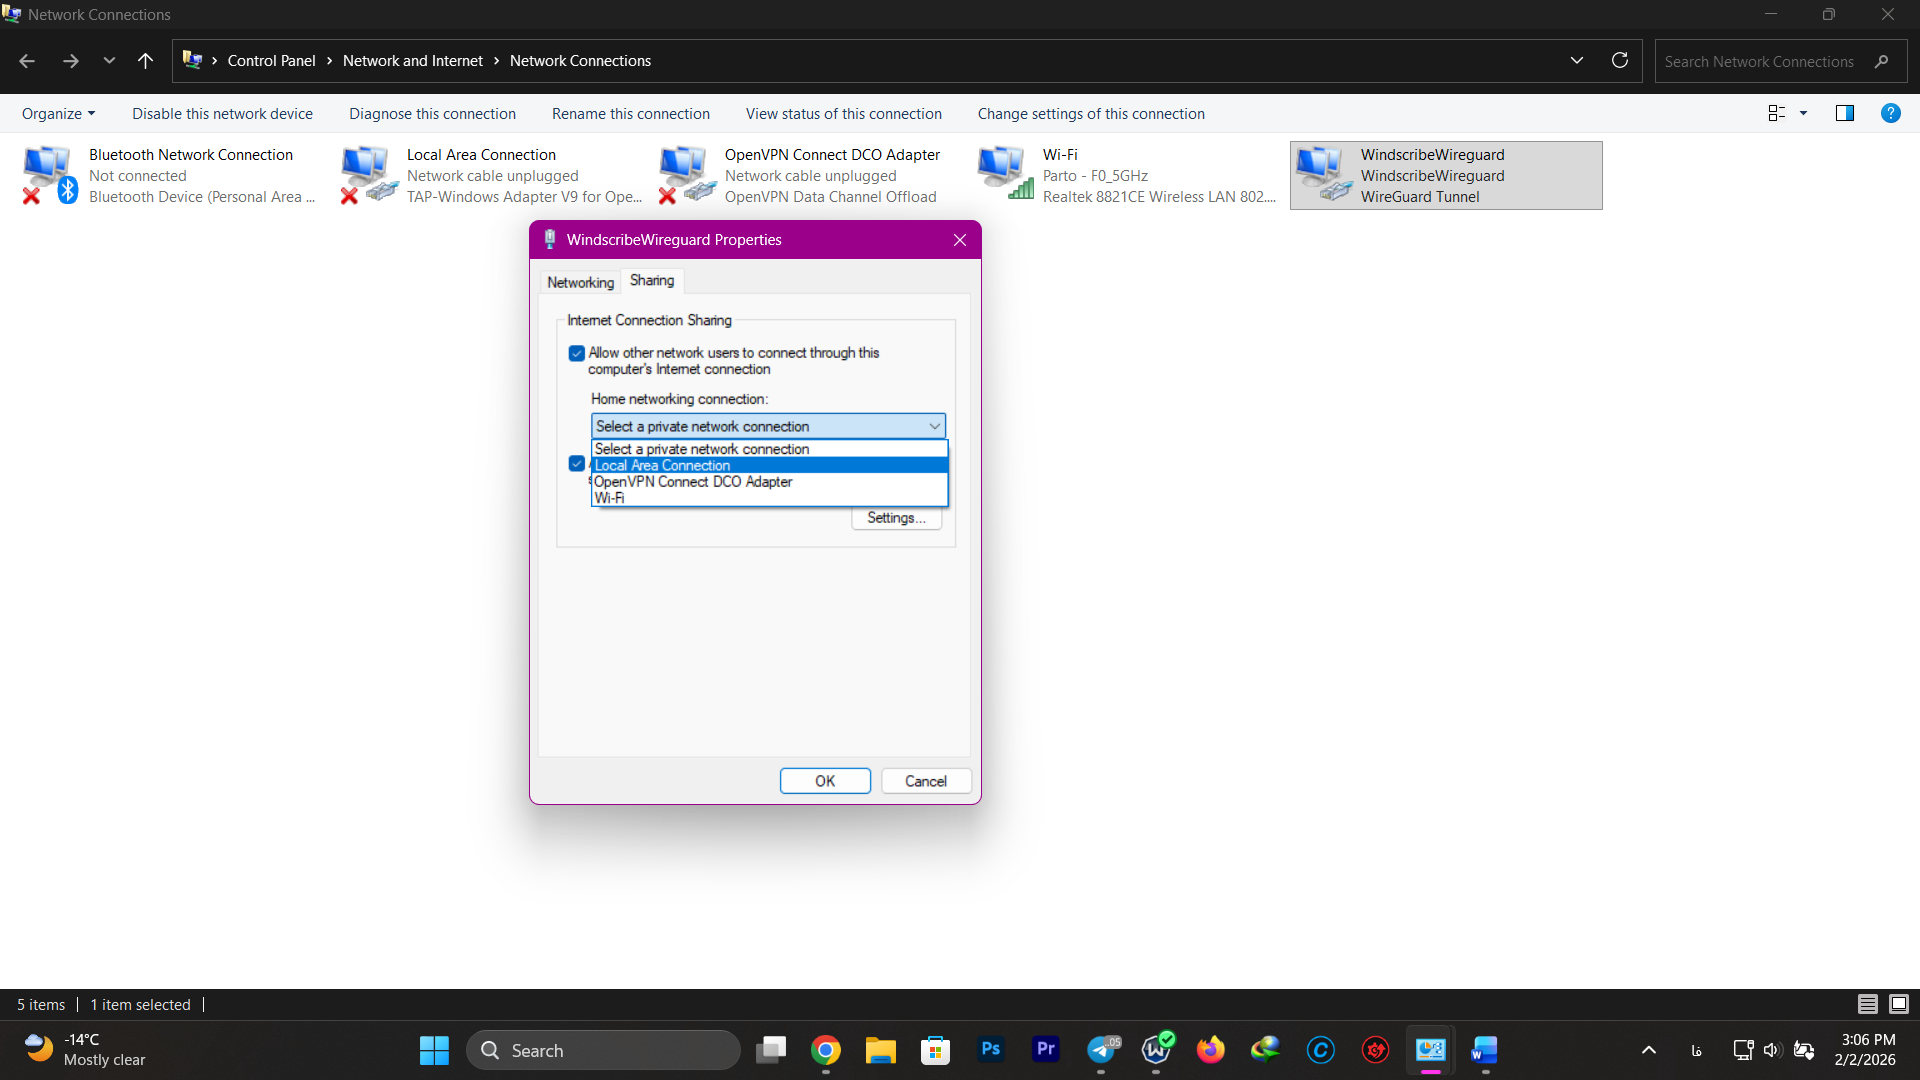1920x1080 pixels.
Task: Pick OpenVPN Connect DCO Adapter option
Action: coord(693,482)
